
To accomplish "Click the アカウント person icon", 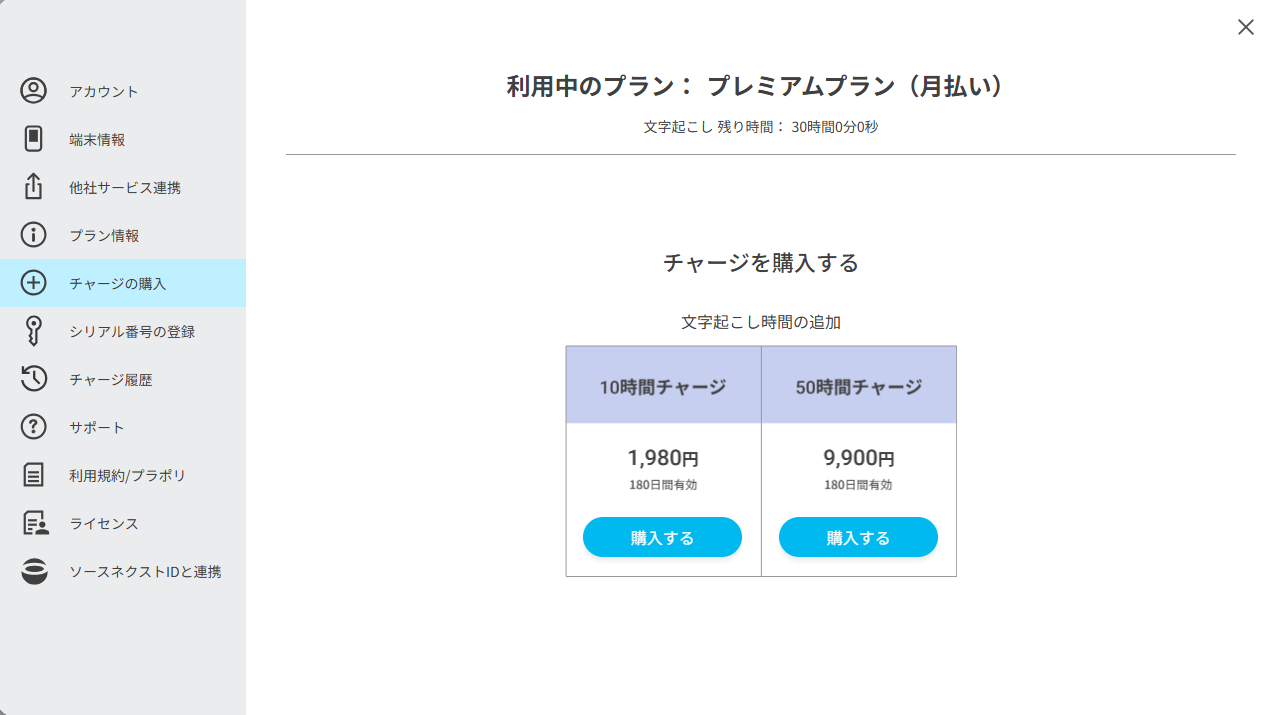I will [34, 91].
